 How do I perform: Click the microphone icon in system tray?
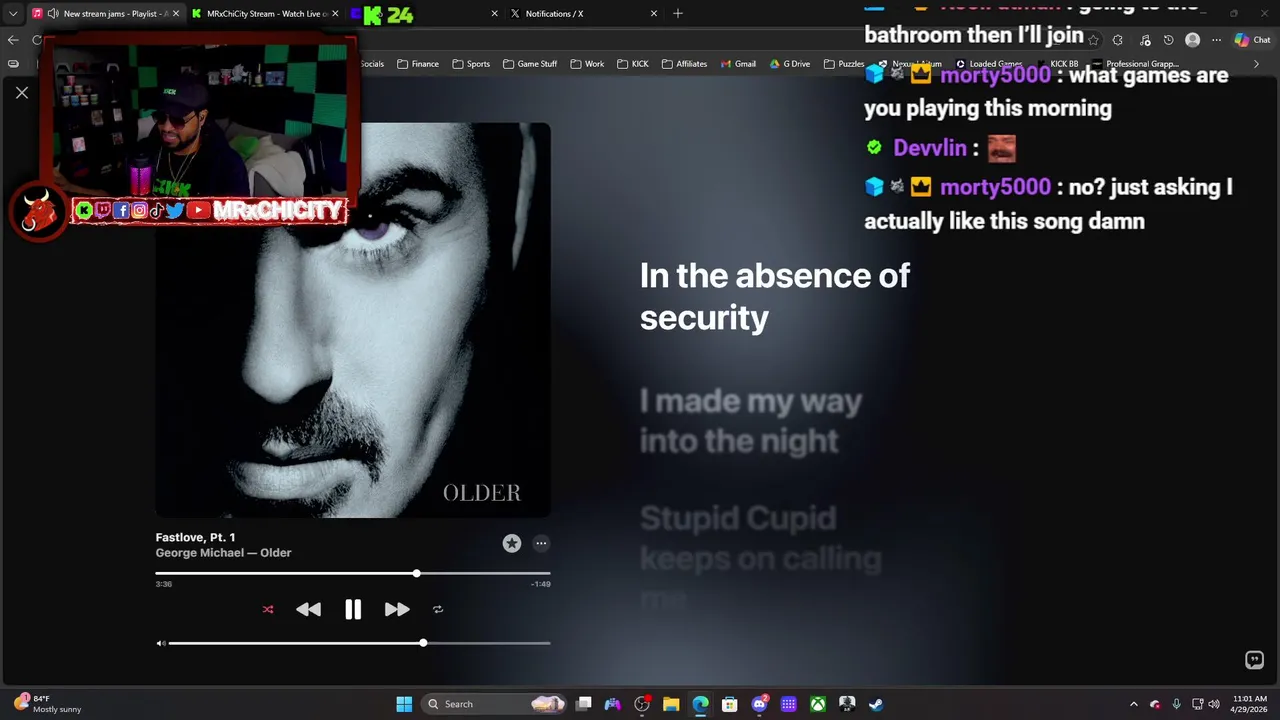[x=1176, y=704]
